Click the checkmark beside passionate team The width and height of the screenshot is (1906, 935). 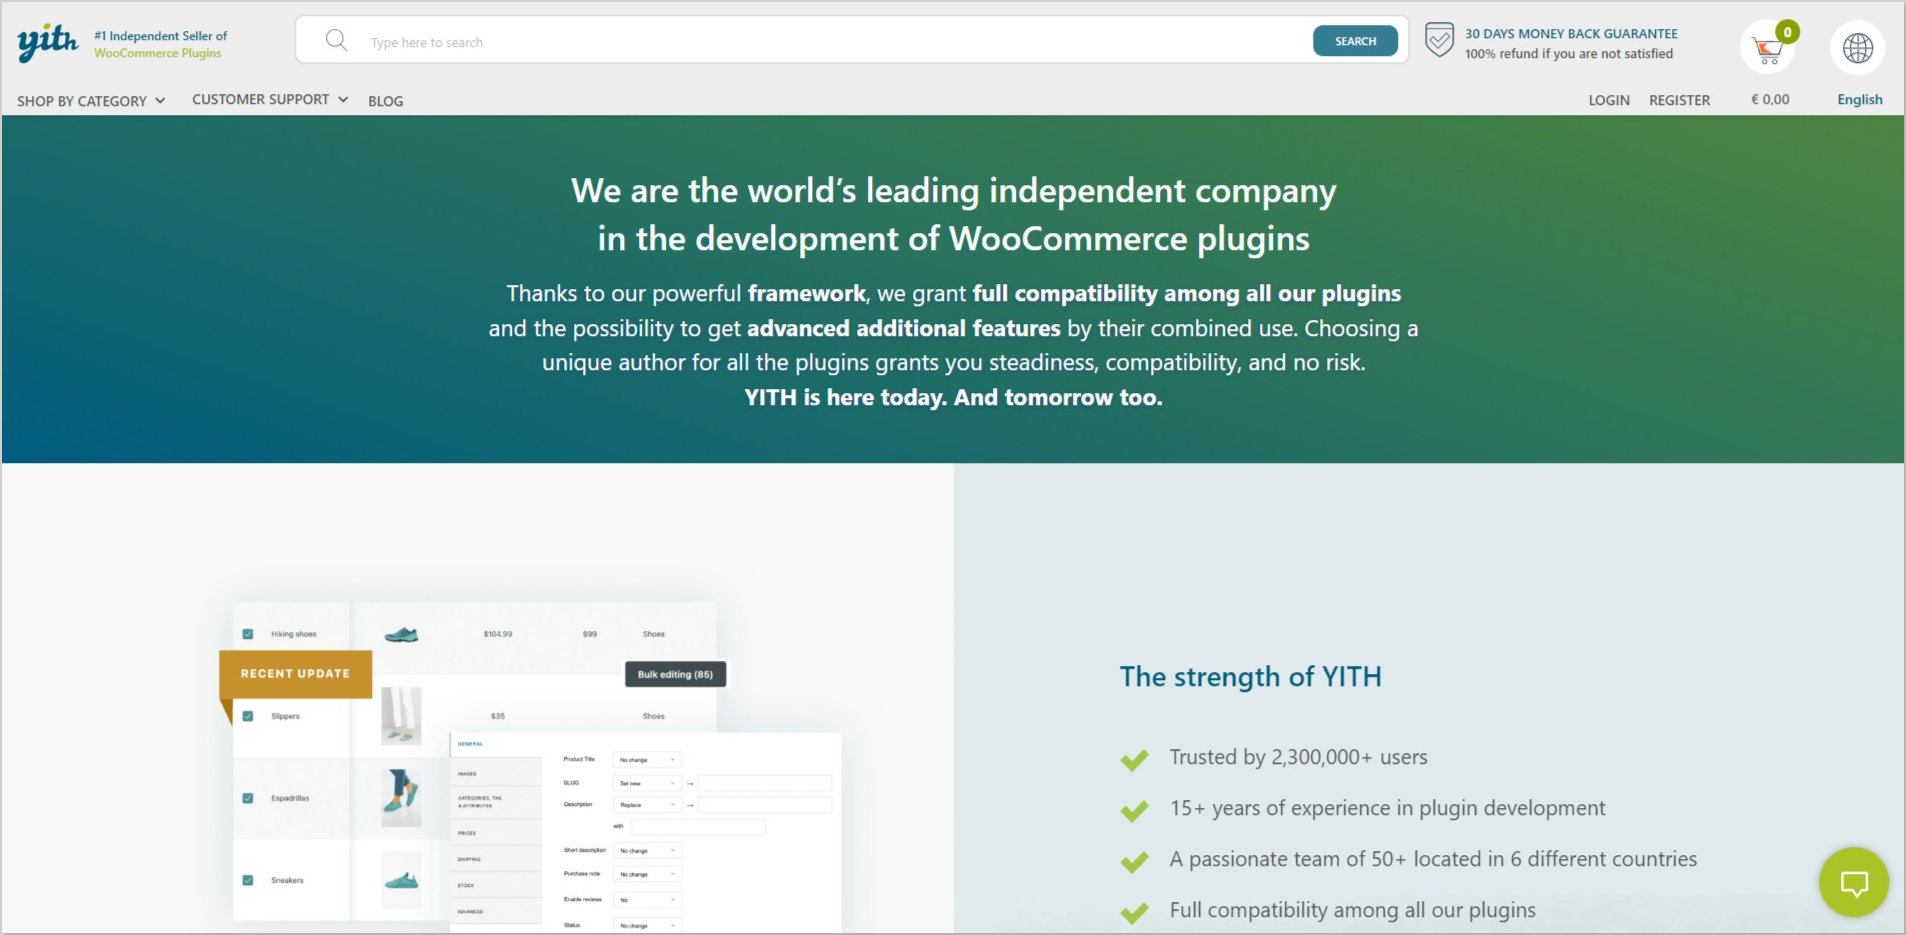1134,862
